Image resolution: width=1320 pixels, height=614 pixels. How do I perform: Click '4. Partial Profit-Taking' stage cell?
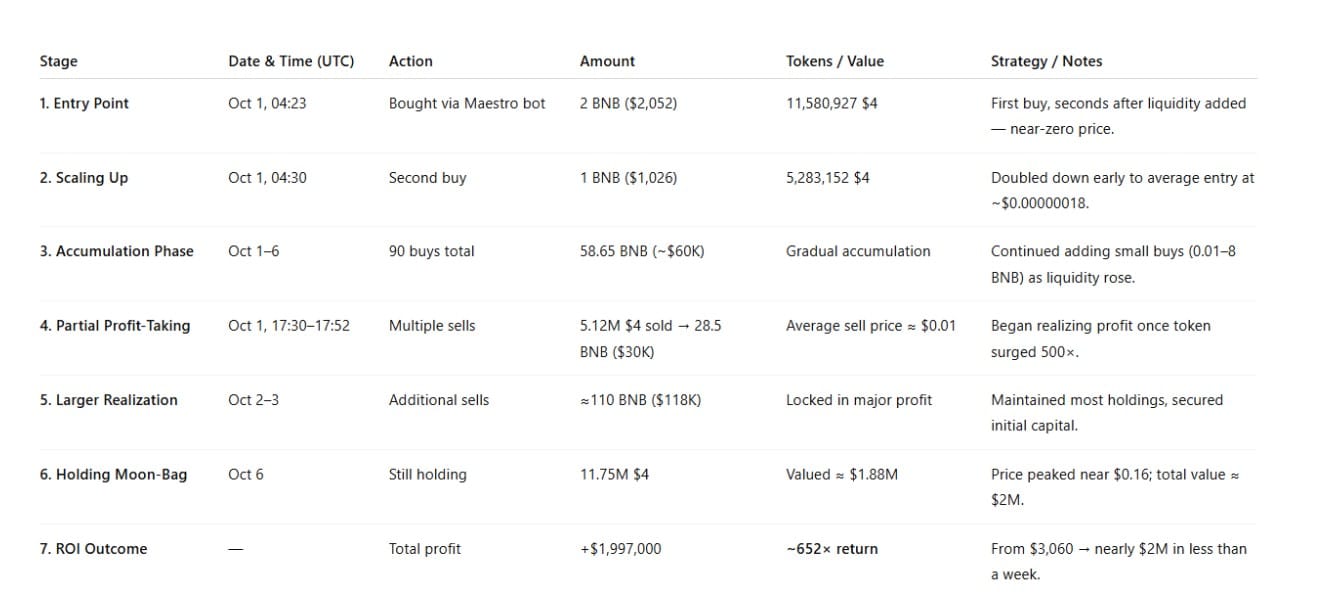click(115, 325)
